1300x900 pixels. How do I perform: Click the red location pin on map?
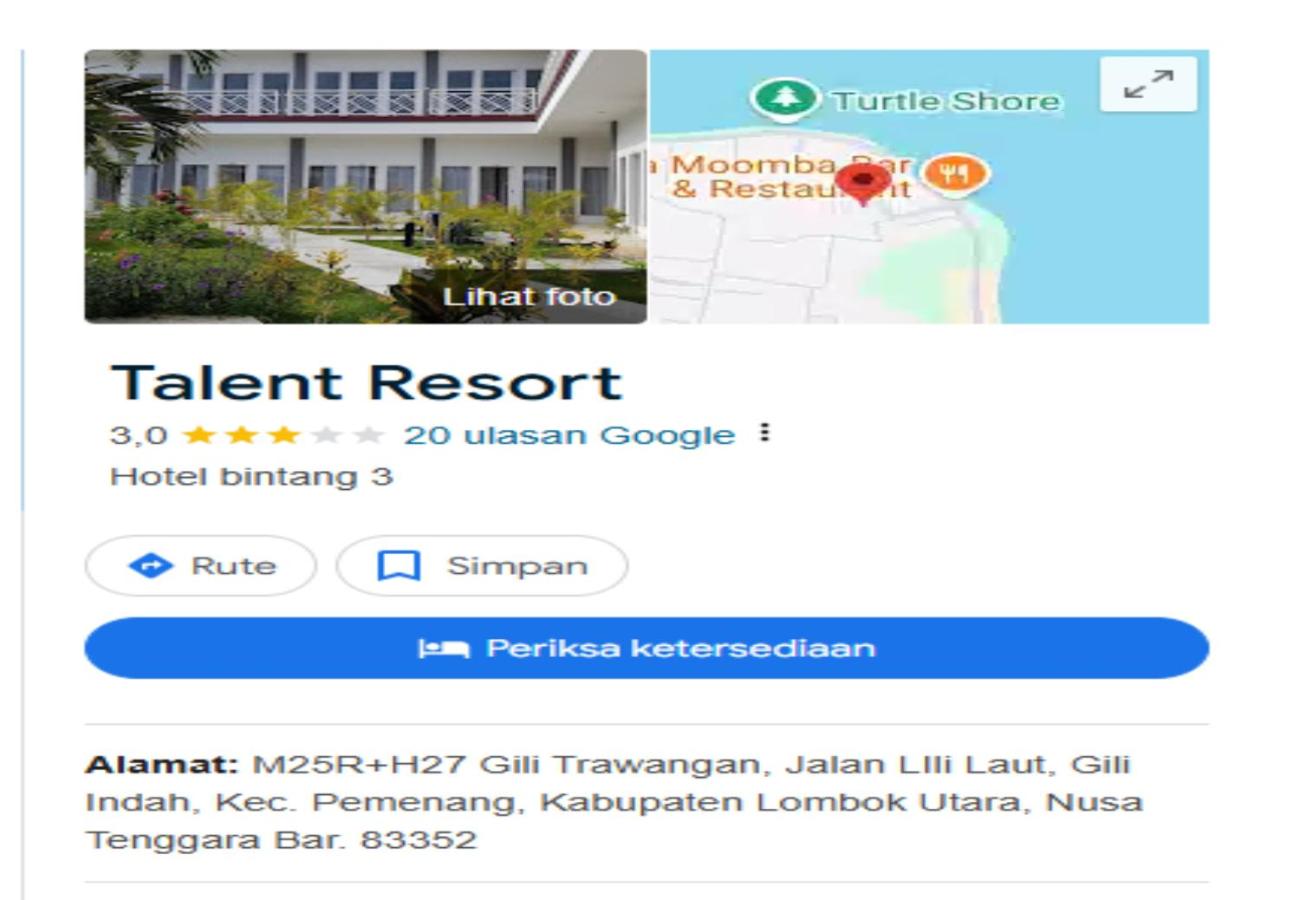click(x=863, y=183)
